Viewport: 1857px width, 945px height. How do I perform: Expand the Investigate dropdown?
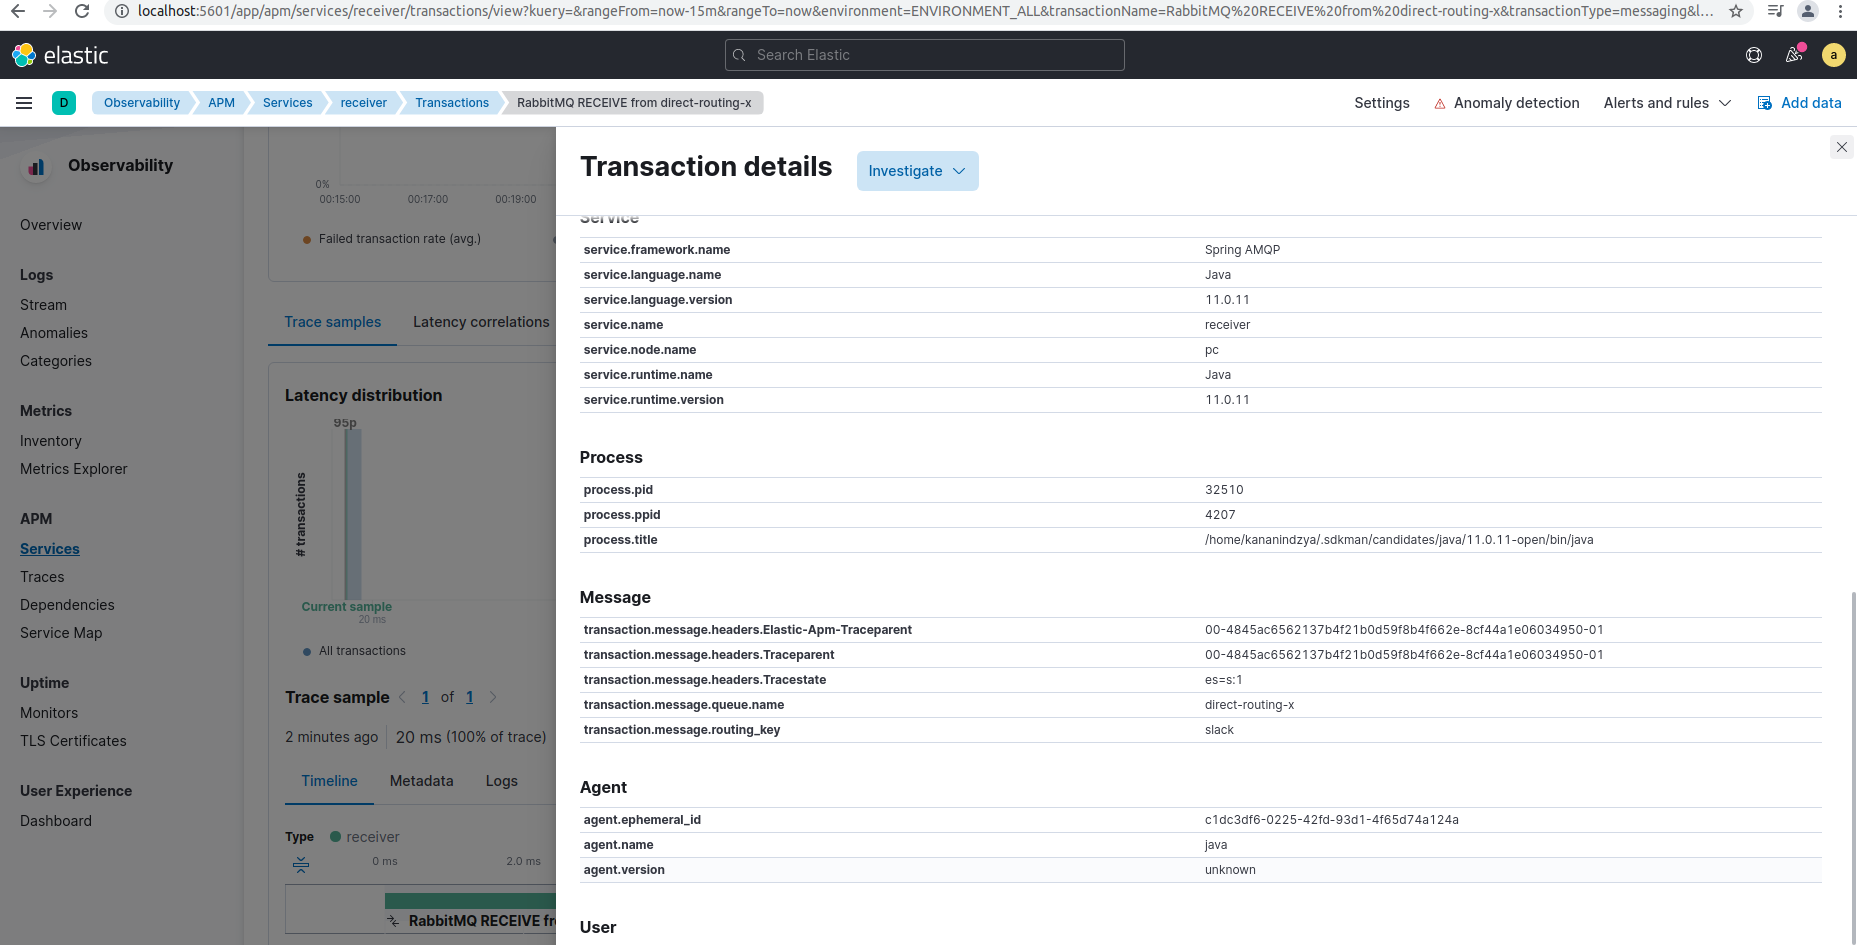click(x=917, y=171)
